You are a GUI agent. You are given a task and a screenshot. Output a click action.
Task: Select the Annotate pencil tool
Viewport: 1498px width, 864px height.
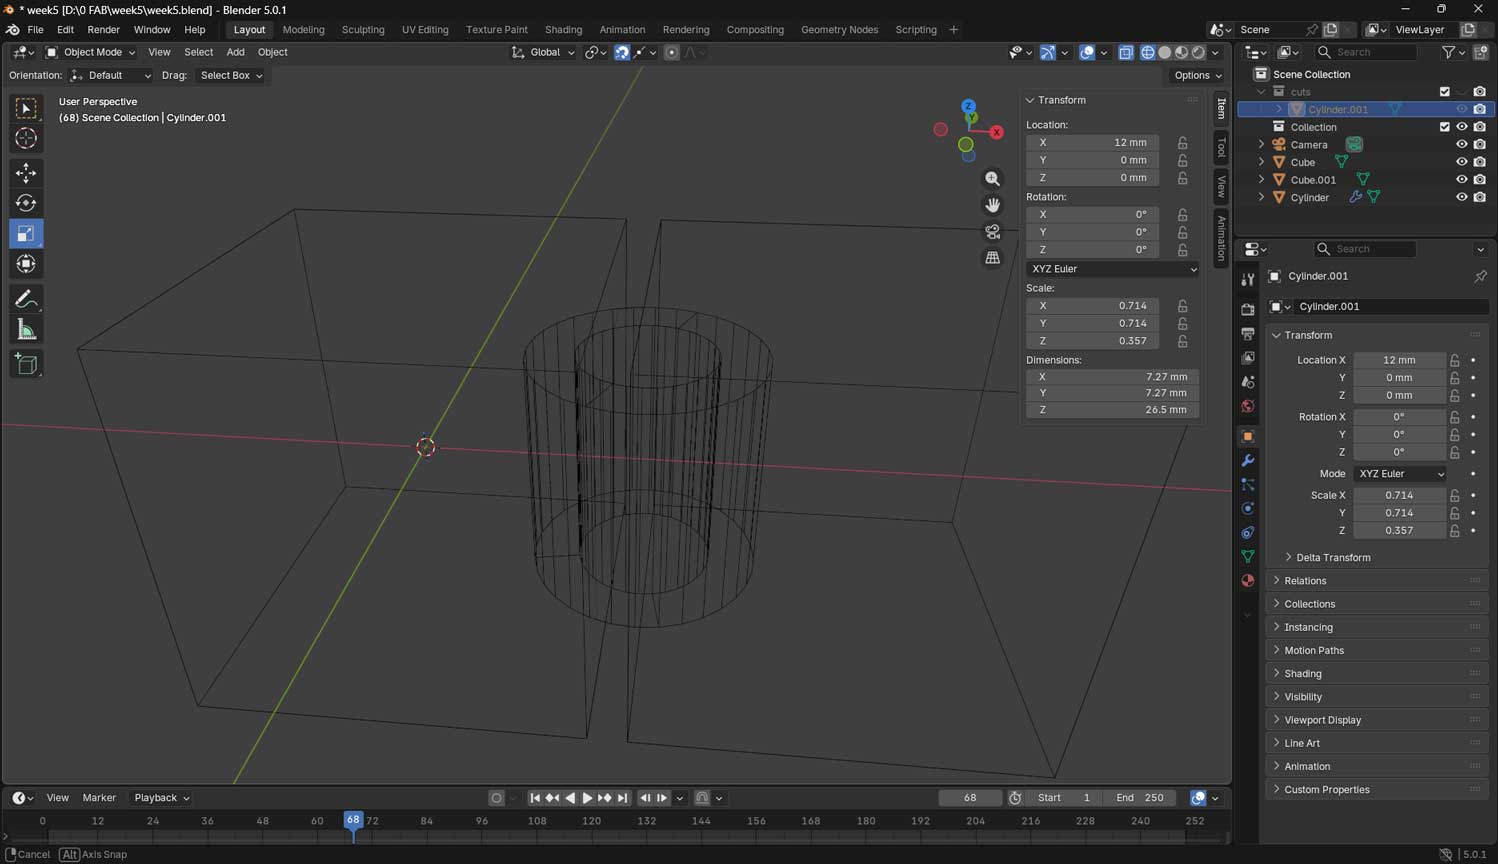[26, 299]
